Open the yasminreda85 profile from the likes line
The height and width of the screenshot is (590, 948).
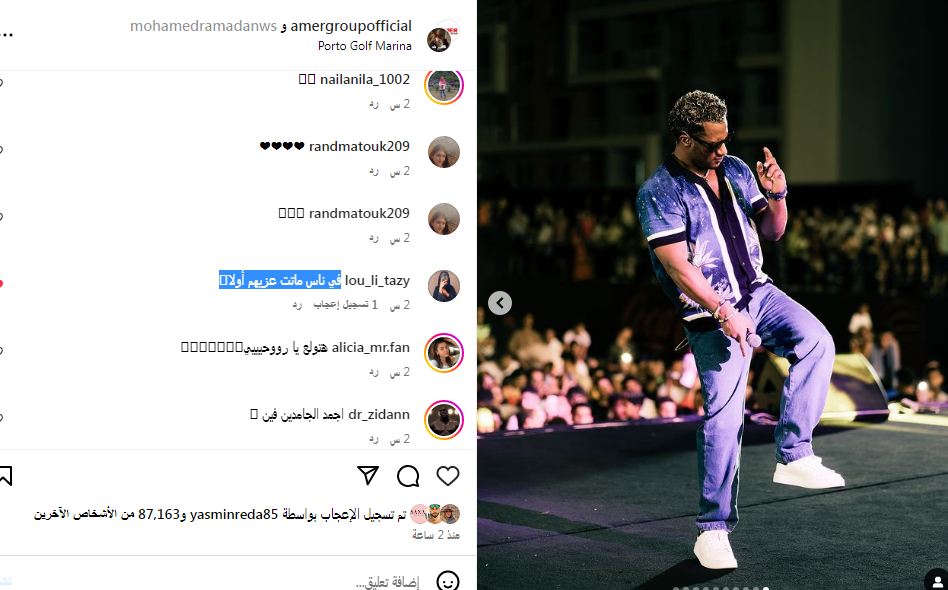234,514
